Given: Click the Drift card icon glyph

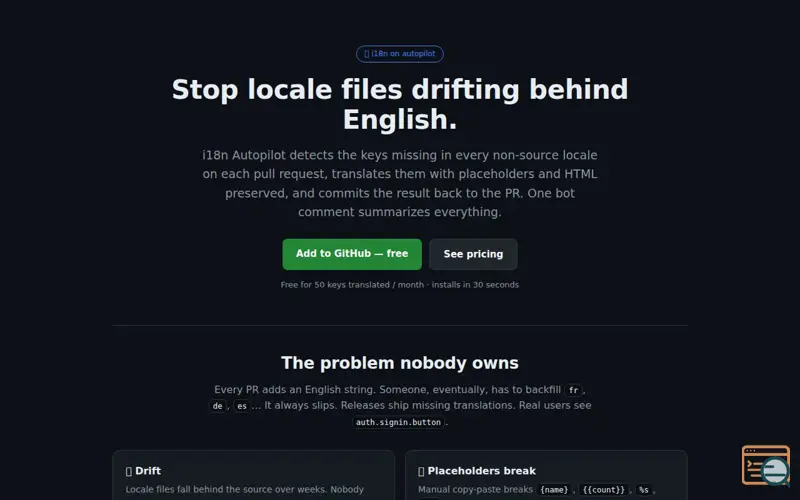Looking at the screenshot, I should [129, 471].
